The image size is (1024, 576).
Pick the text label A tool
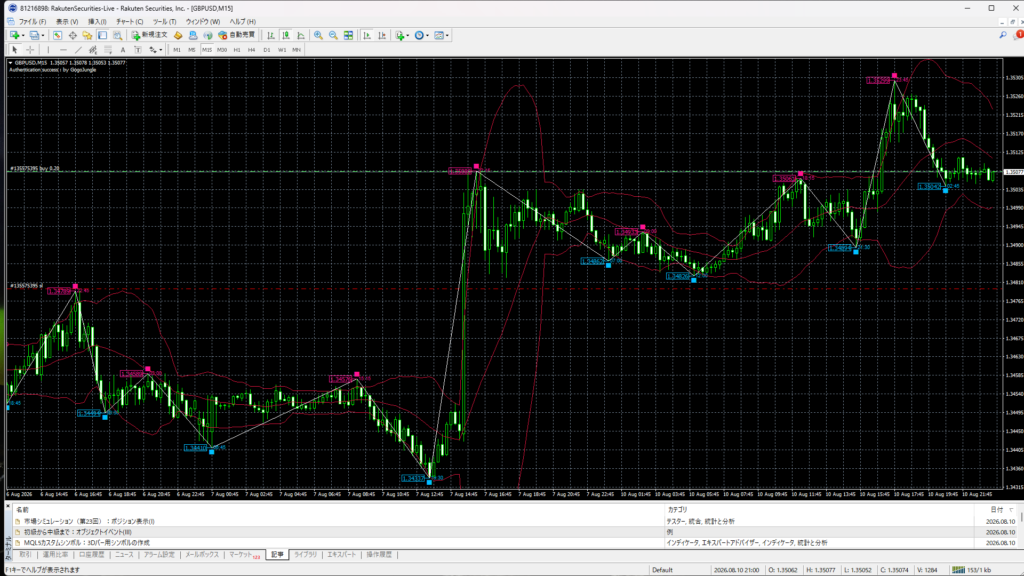point(123,50)
